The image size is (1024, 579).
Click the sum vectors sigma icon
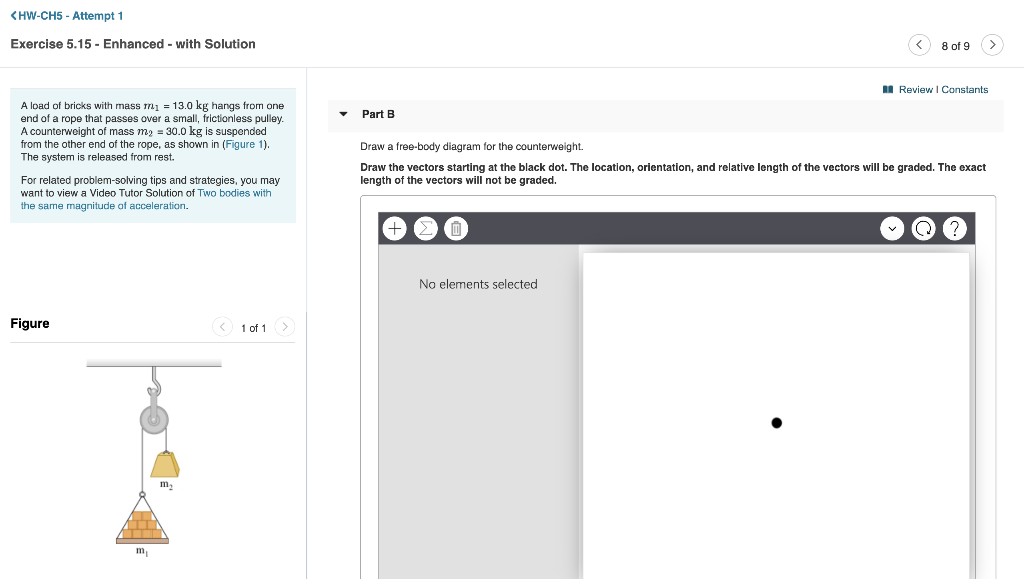click(425, 228)
